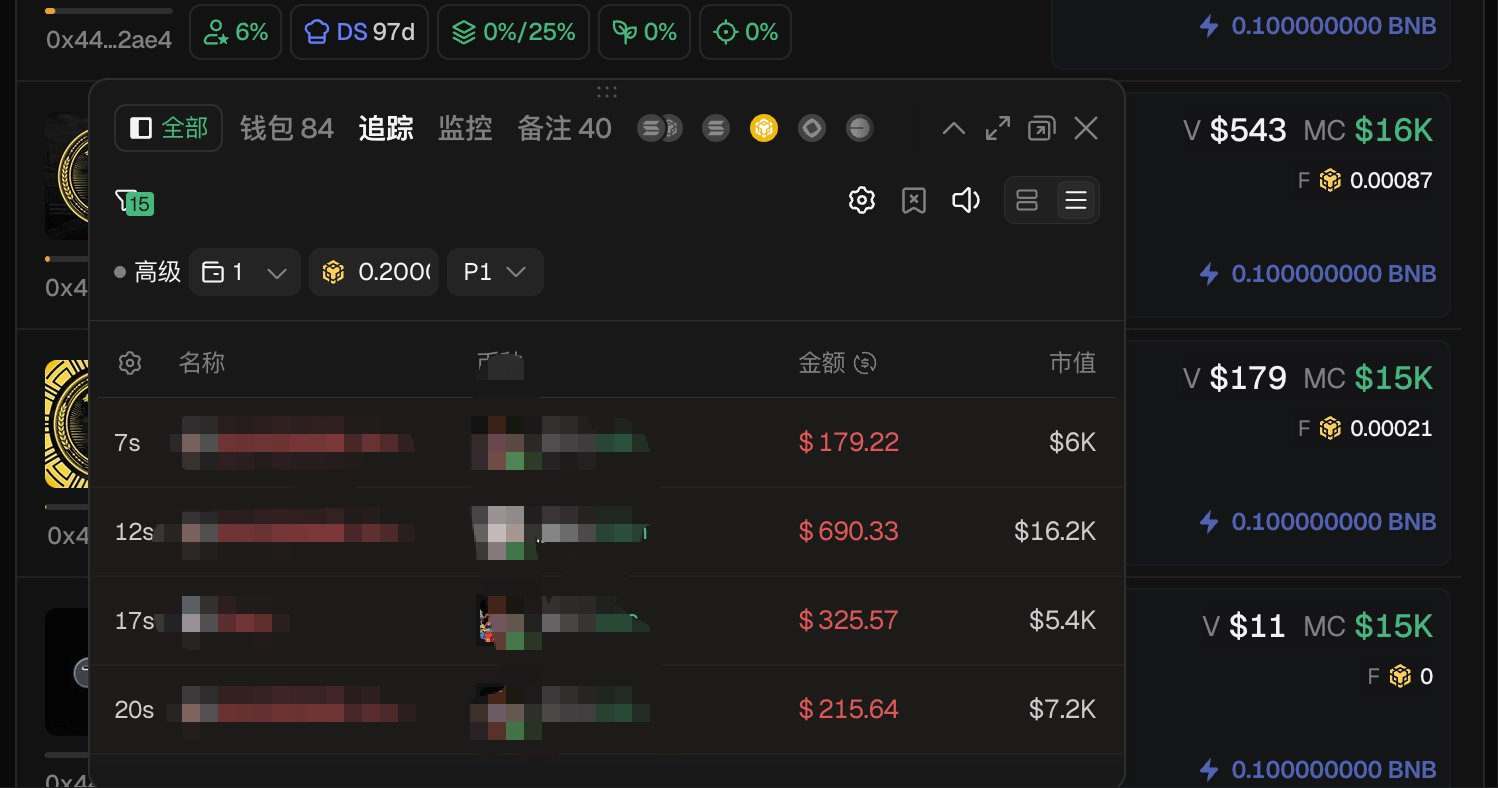The height and width of the screenshot is (788, 1498).
Task: Open tracking panel settings gear
Action: [x=861, y=201]
